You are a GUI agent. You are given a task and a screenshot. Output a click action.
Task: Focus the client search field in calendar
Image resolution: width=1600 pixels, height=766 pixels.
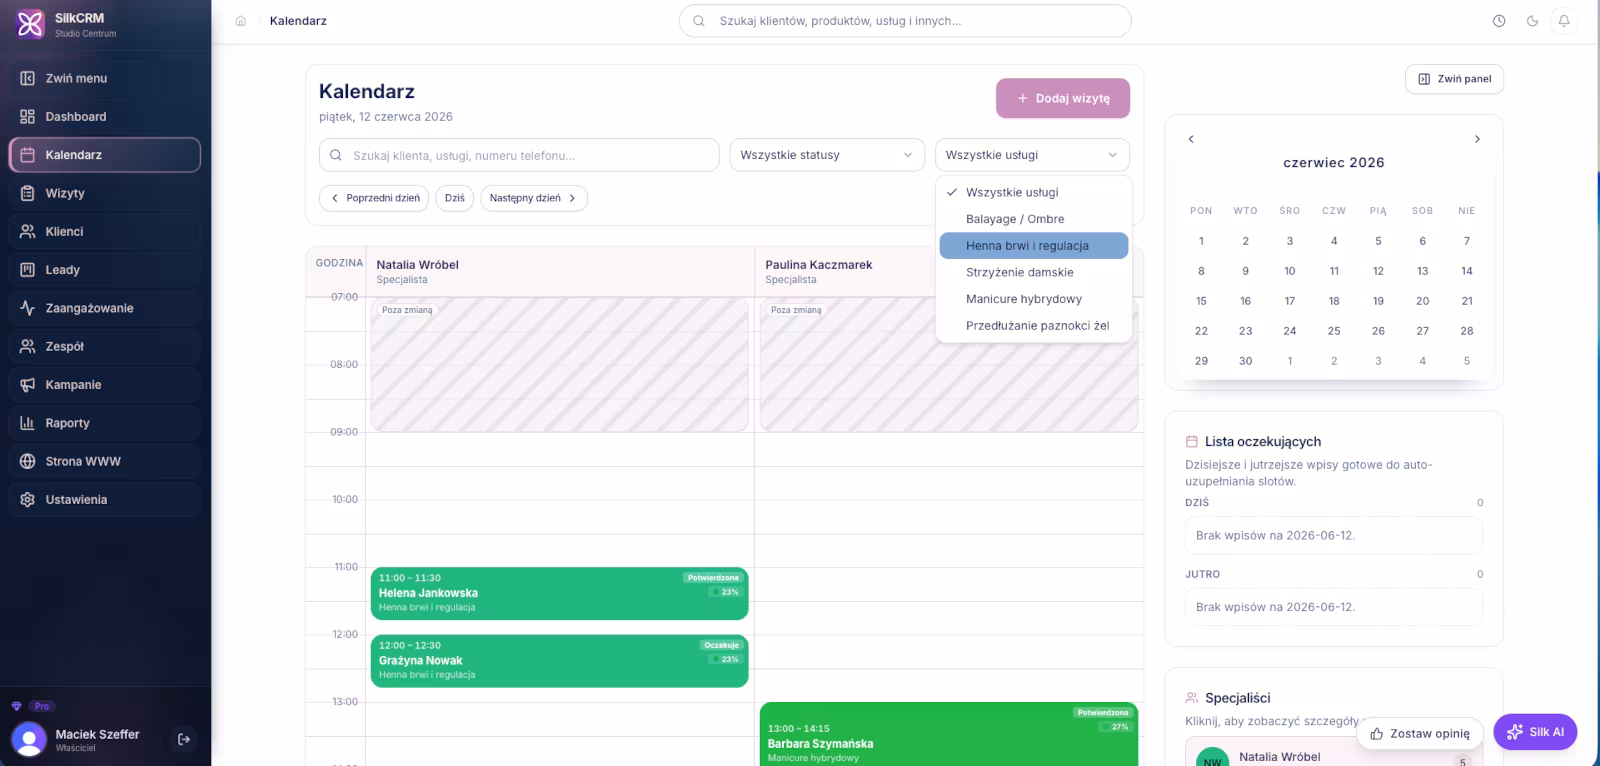pos(519,155)
